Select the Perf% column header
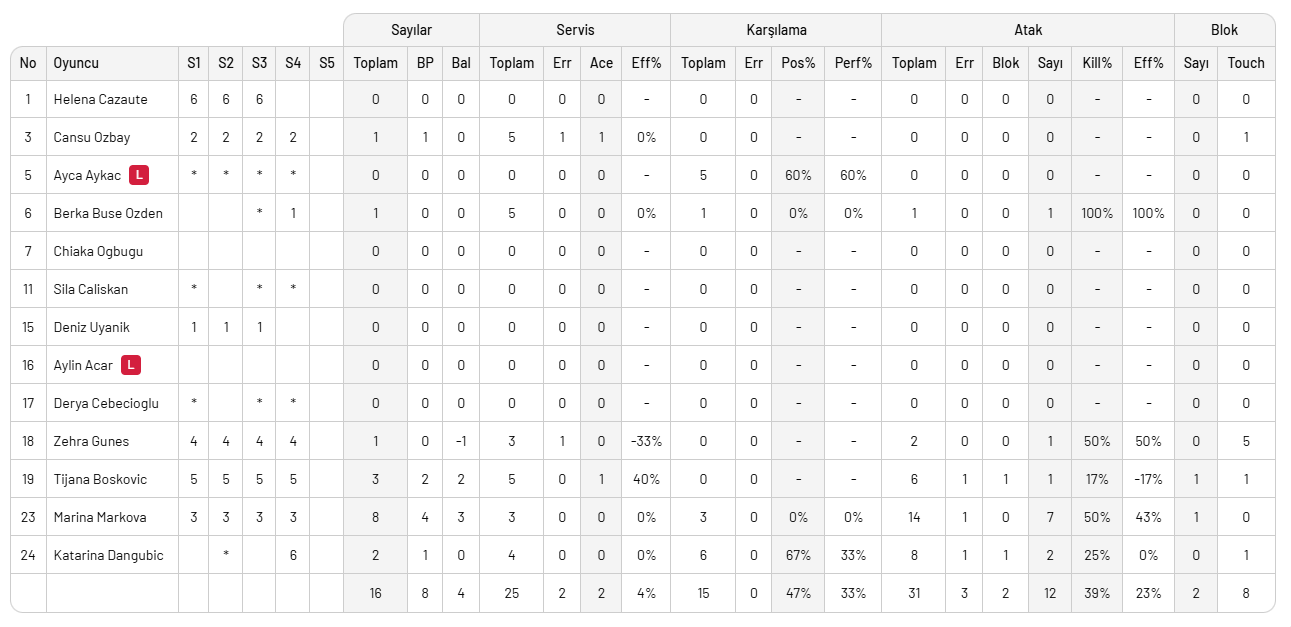This screenshot has height=627, width=1291. point(853,63)
